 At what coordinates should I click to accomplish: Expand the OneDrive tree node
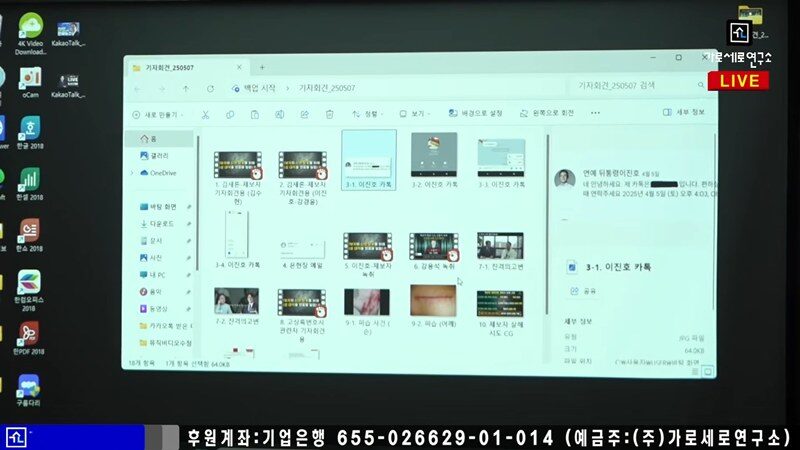tap(132, 173)
